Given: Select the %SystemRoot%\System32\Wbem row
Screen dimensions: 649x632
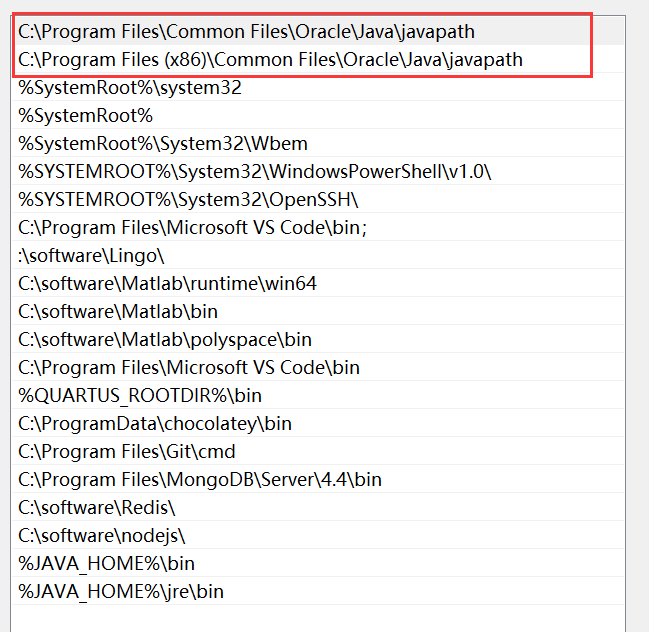Looking at the screenshot, I should [318, 143].
